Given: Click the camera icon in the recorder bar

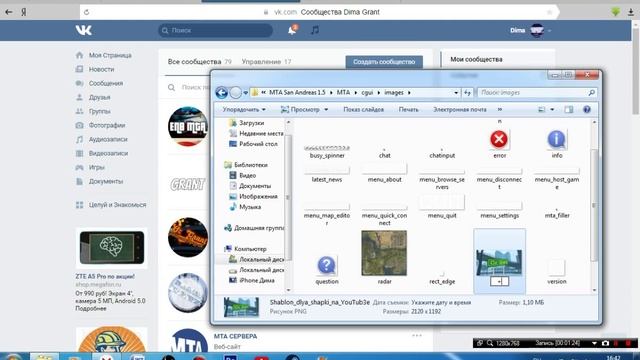Looking at the screenshot, I should click(605, 343).
